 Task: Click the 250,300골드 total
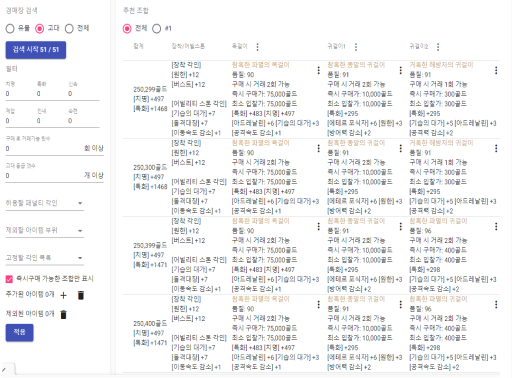coord(150,167)
